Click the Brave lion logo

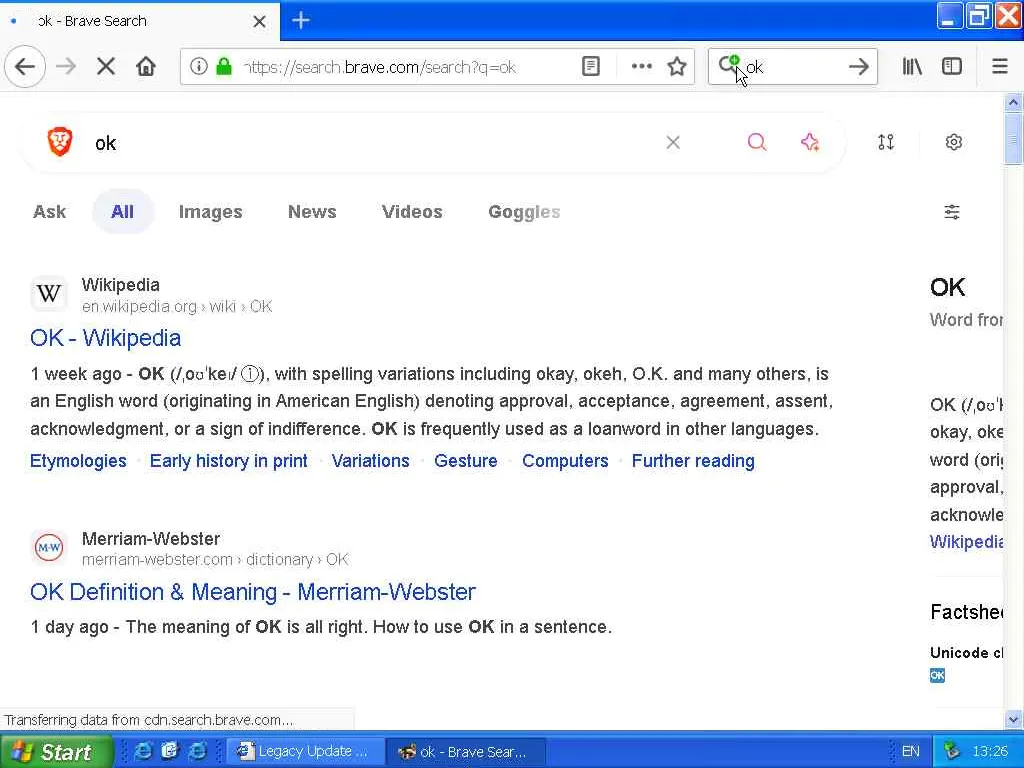tap(59, 142)
